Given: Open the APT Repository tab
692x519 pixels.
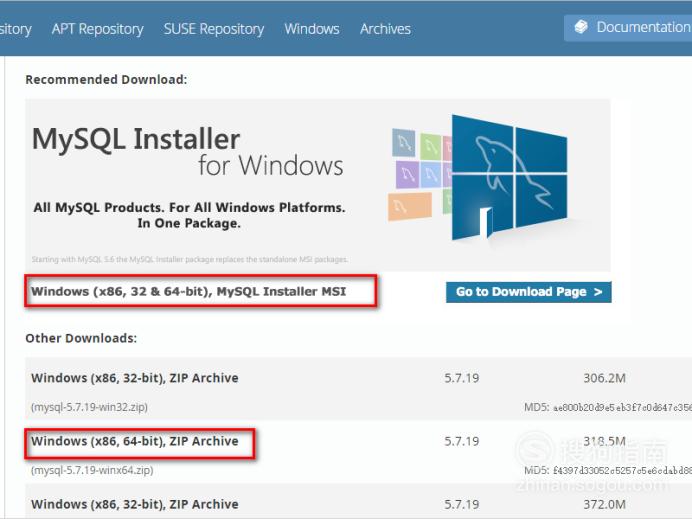Looking at the screenshot, I should (98, 29).
